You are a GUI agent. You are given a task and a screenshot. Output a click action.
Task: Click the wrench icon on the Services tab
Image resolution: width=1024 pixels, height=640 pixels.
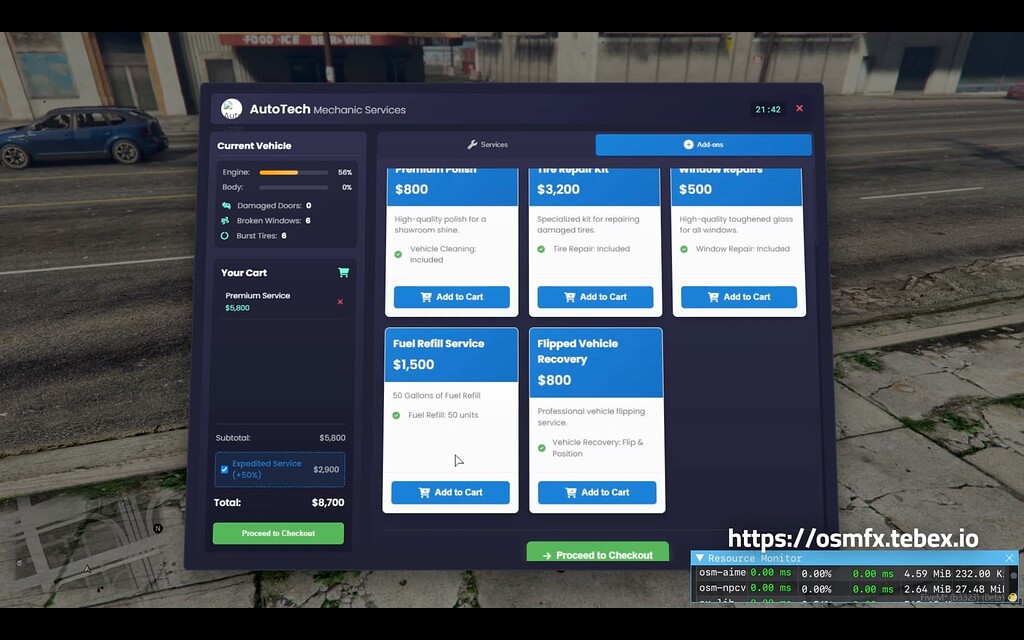click(471, 144)
